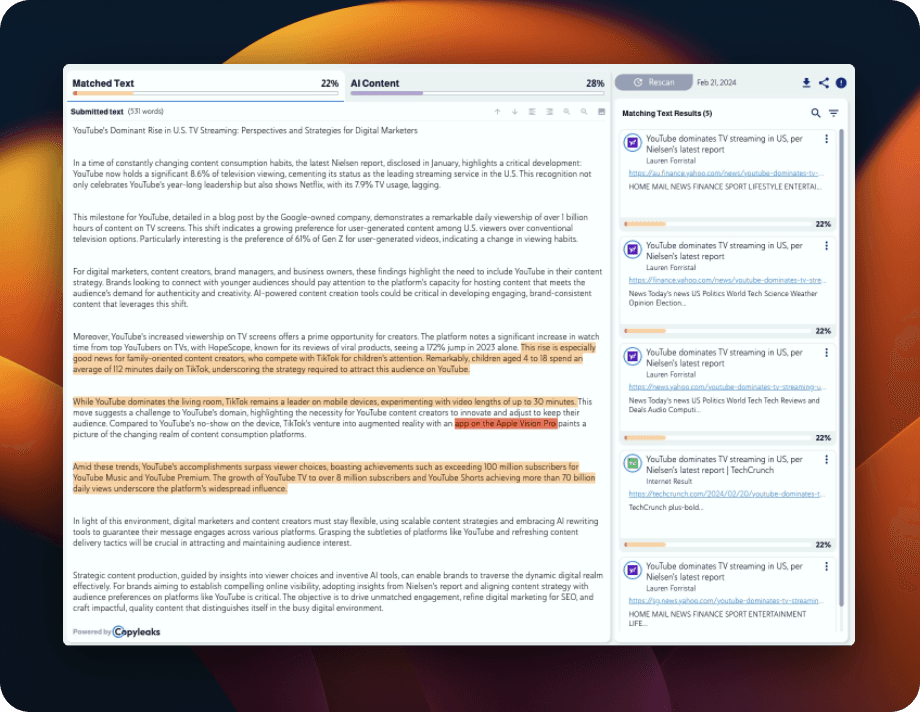Image resolution: width=920 pixels, height=712 pixels.
Task: Click the left text alignment icon
Action: pyautogui.click(x=532, y=112)
